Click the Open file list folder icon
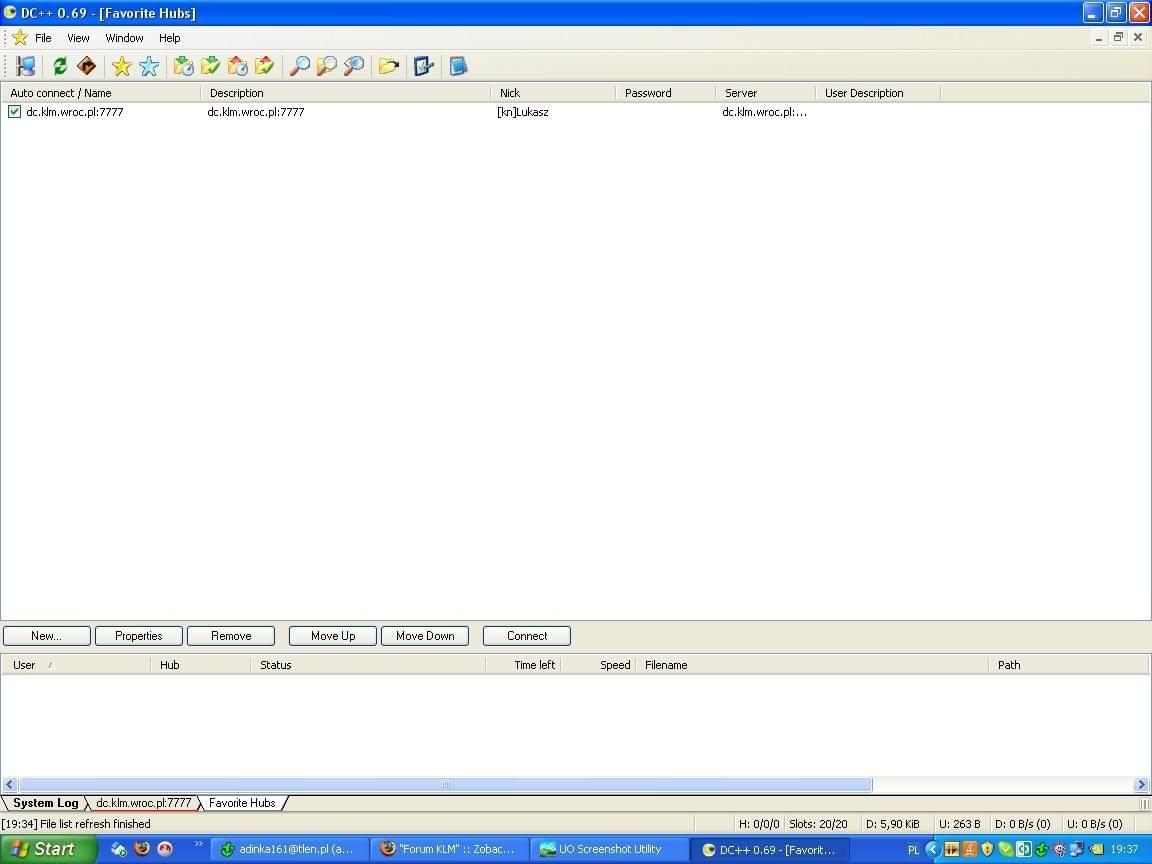 pos(389,66)
